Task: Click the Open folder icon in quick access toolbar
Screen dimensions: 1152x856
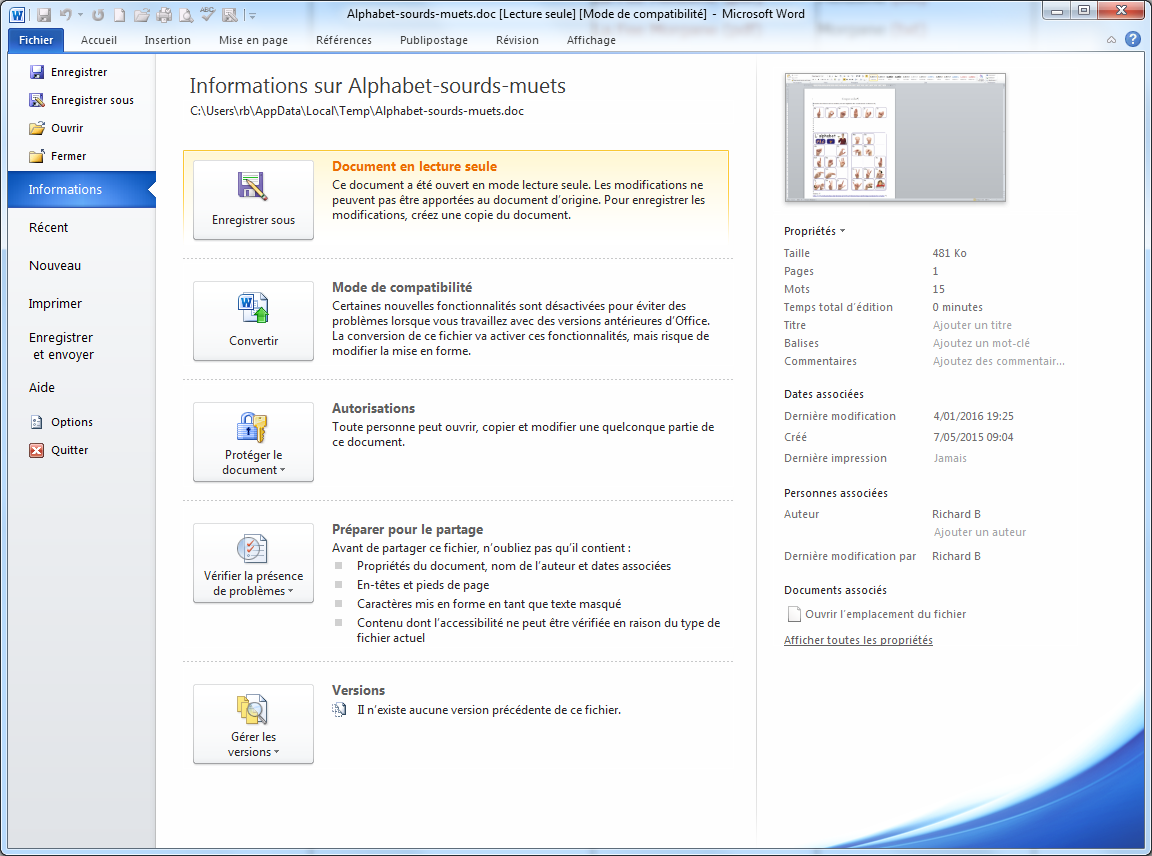Action: tap(142, 15)
